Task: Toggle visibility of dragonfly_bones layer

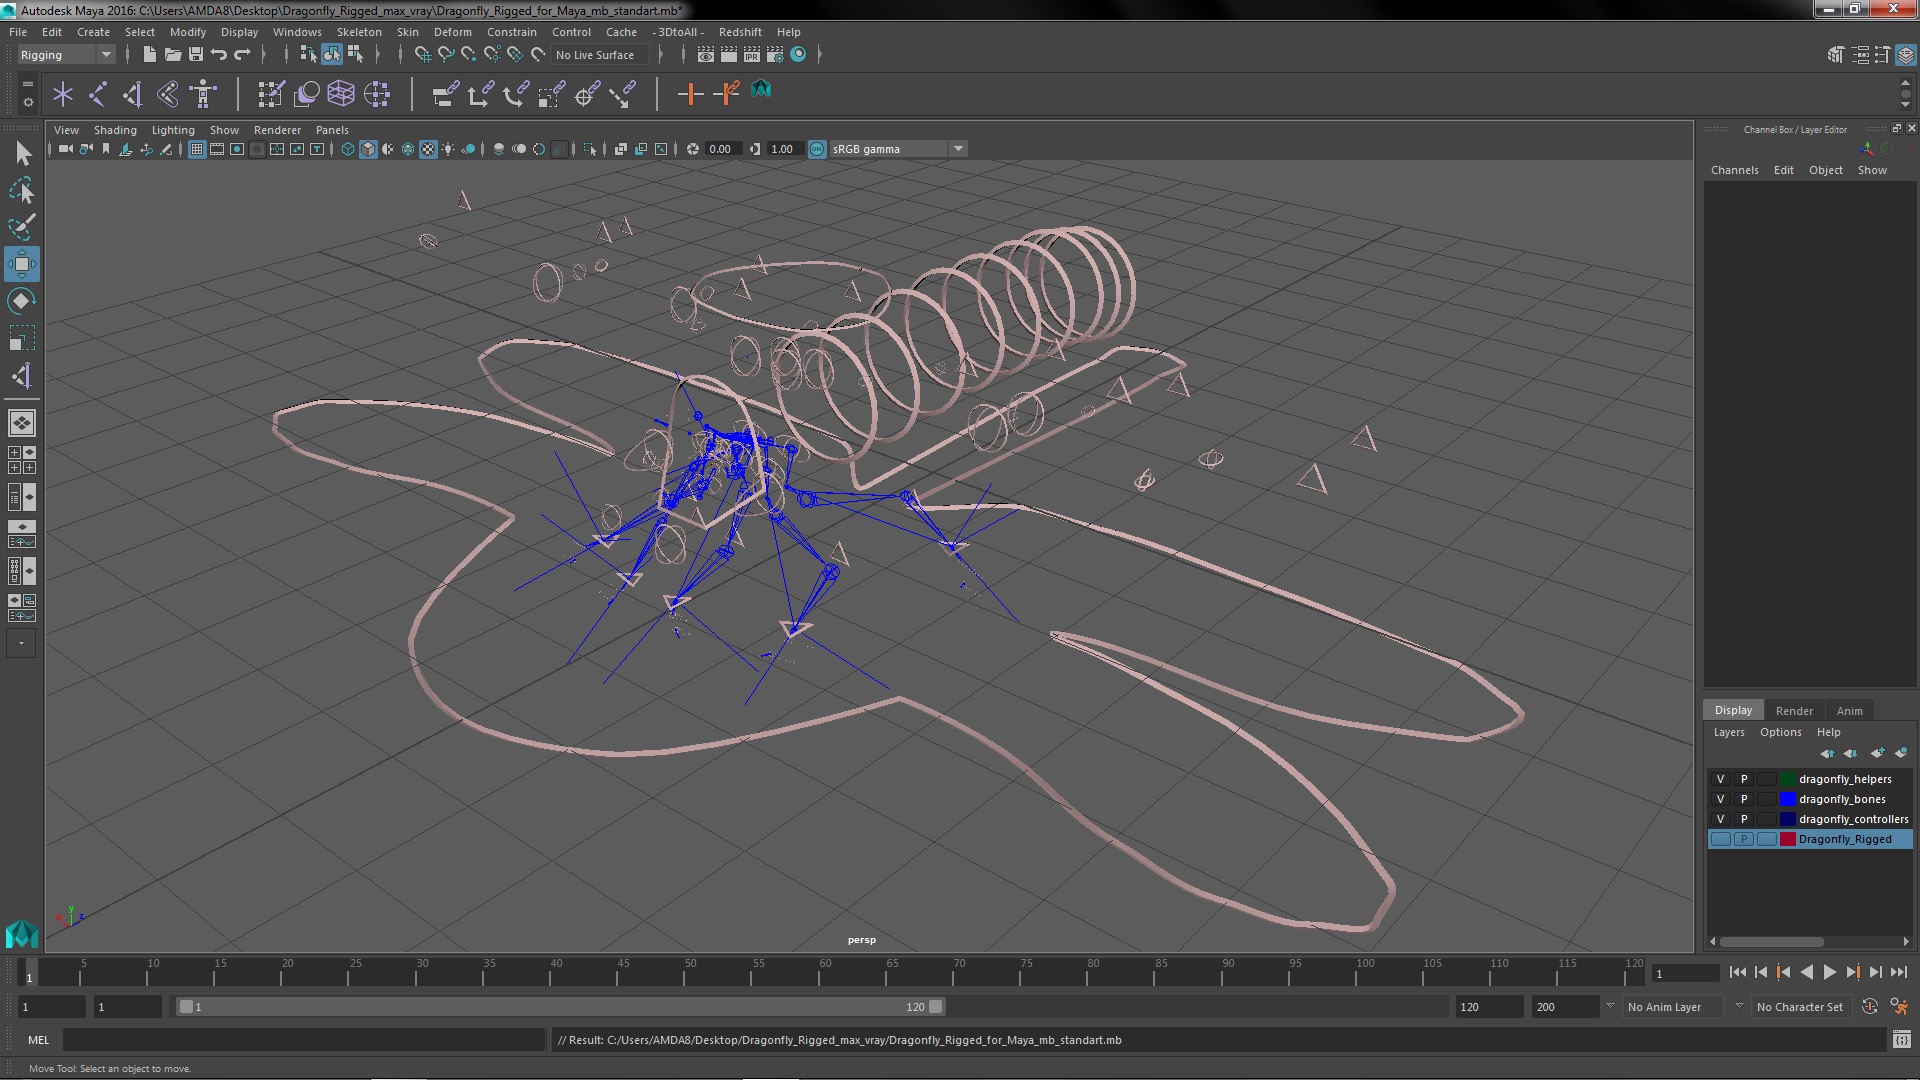Action: point(1720,799)
